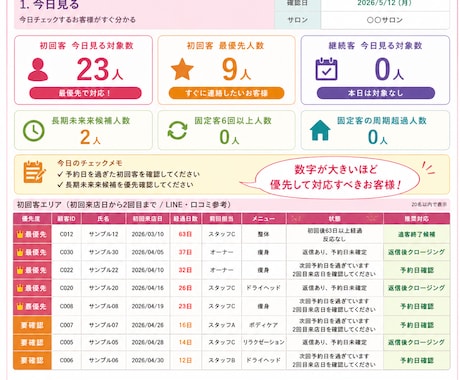This screenshot has height=380, width=460.
Task: Click the 0人 value under 固定客の周期超過人数
Action: coord(378,137)
